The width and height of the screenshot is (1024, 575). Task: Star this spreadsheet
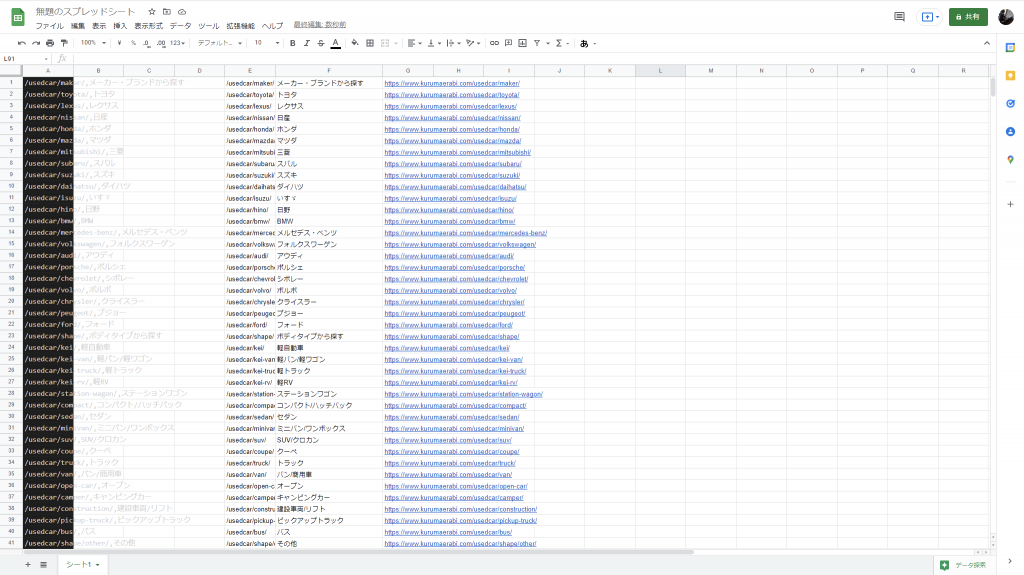(x=152, y=12)
